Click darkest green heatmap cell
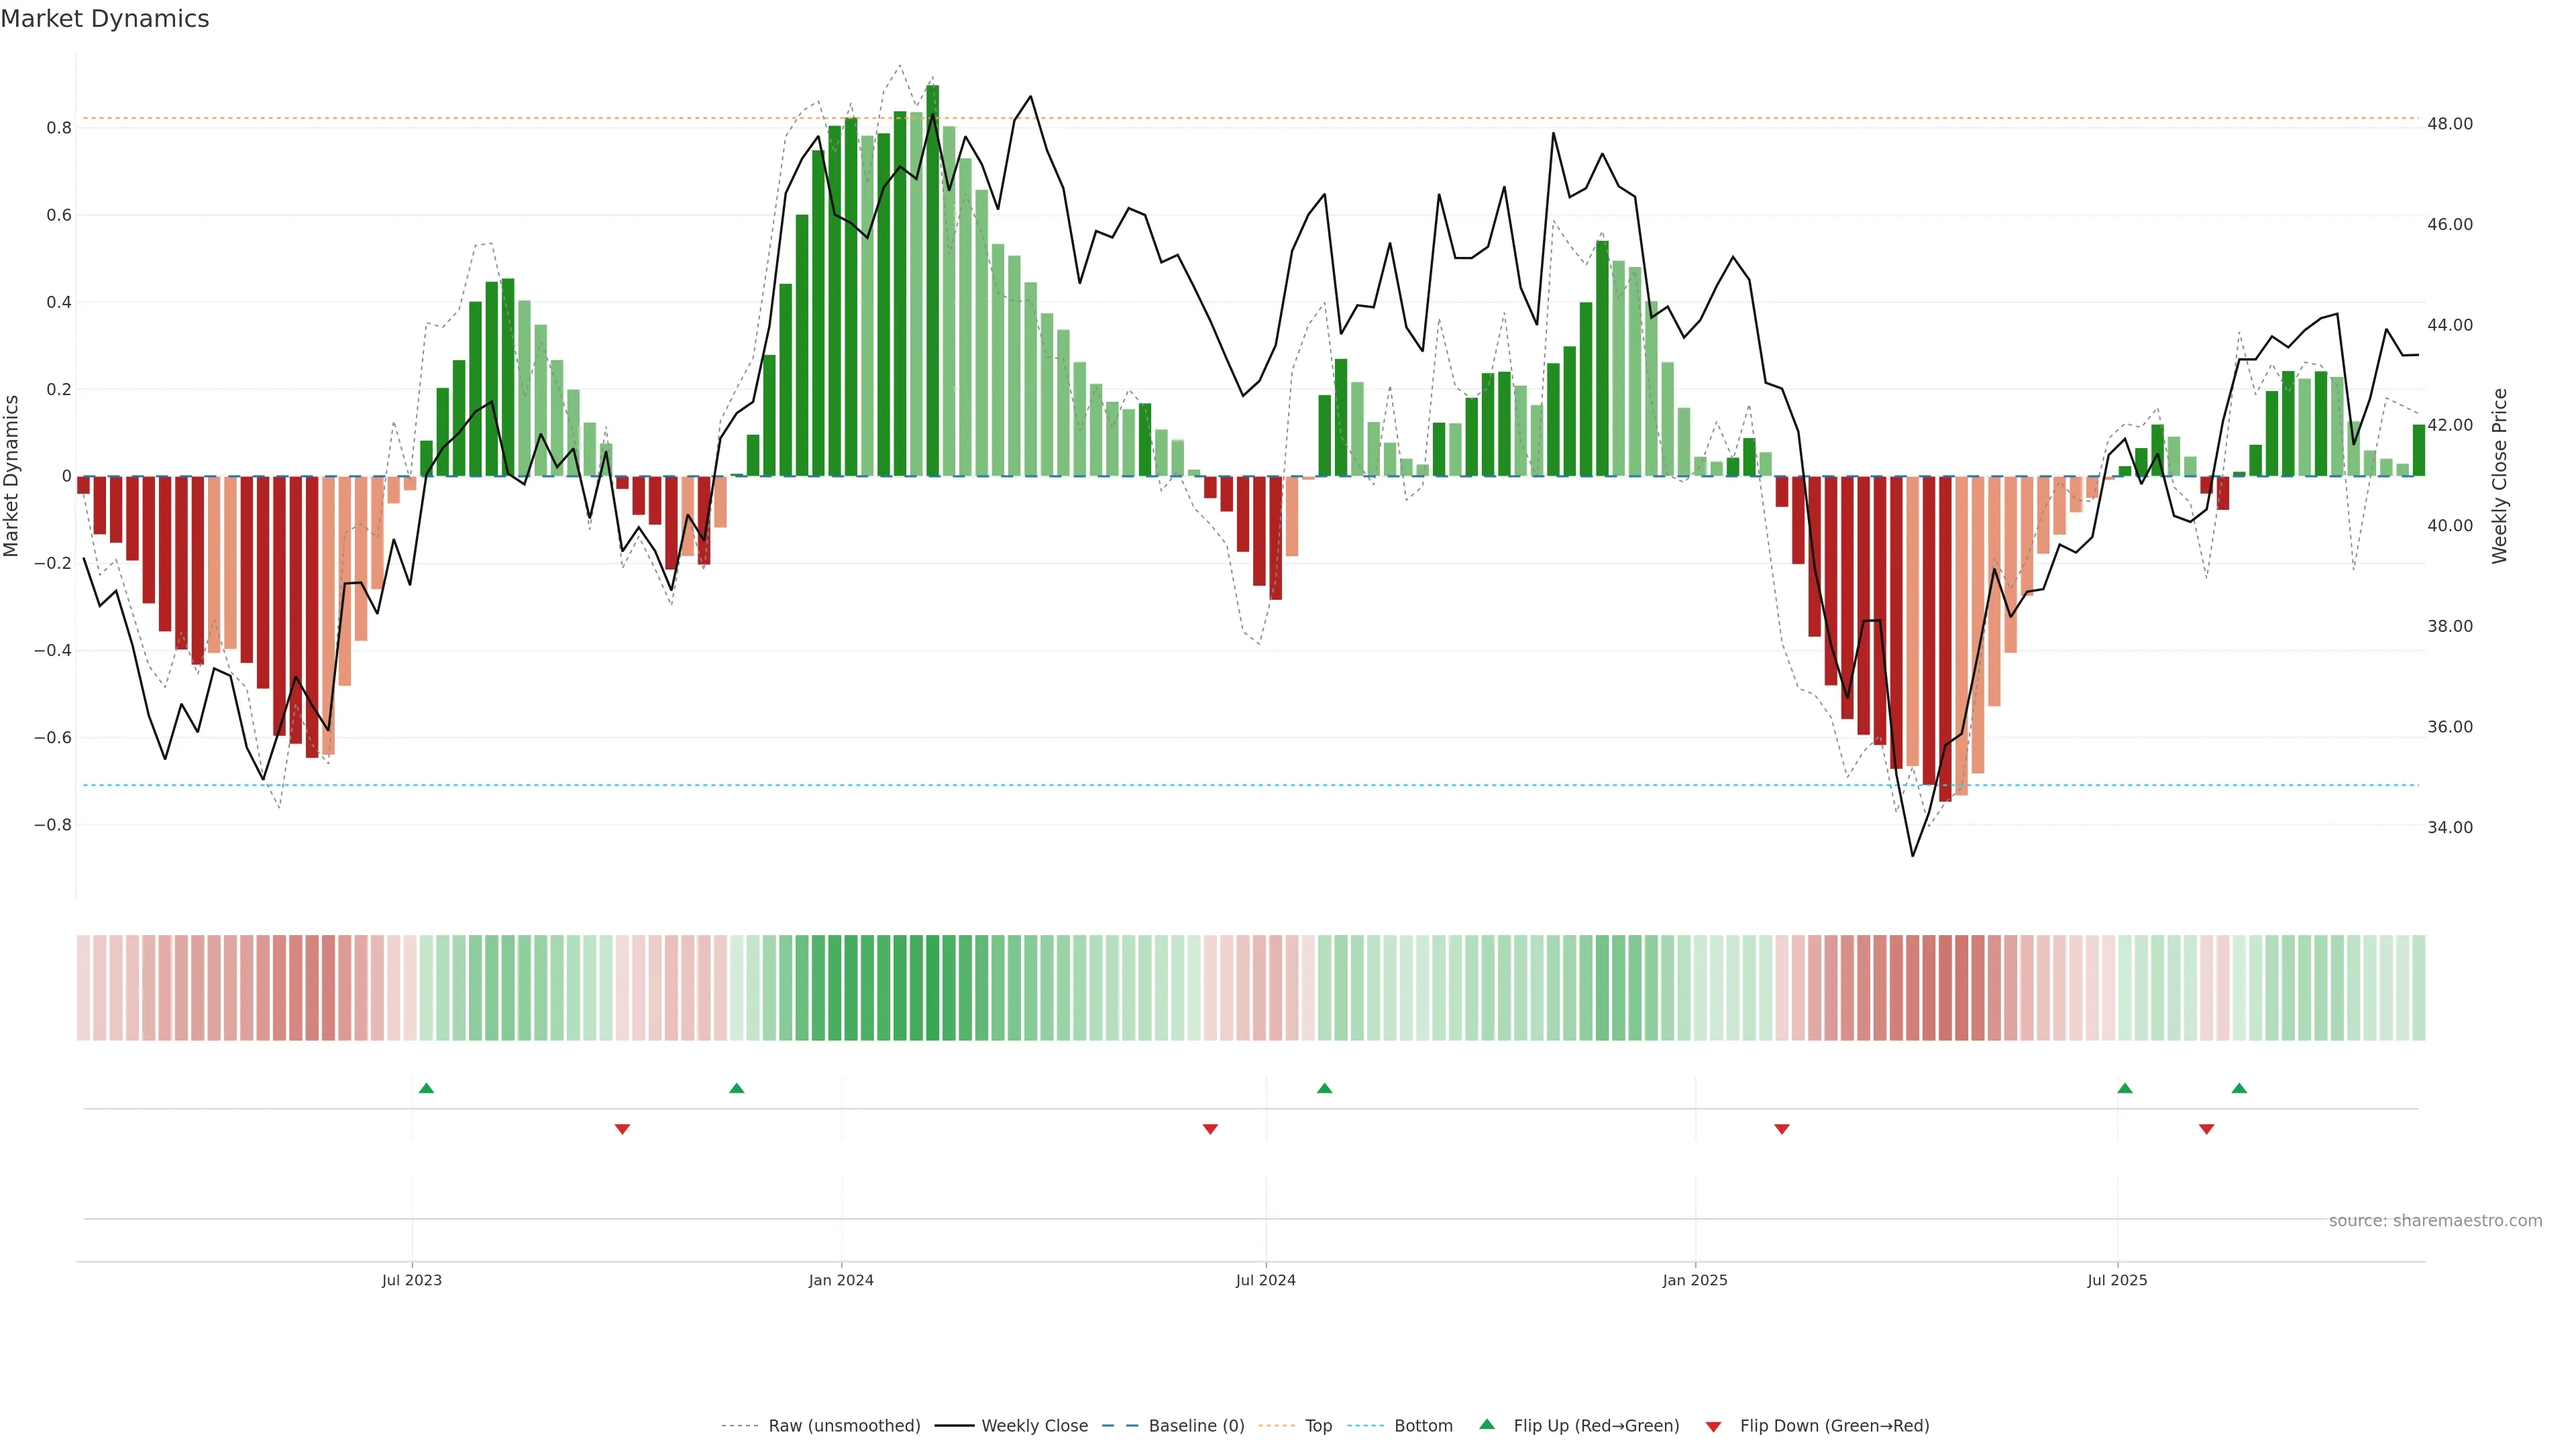The image size is (2576, 1449). [932, 988]
